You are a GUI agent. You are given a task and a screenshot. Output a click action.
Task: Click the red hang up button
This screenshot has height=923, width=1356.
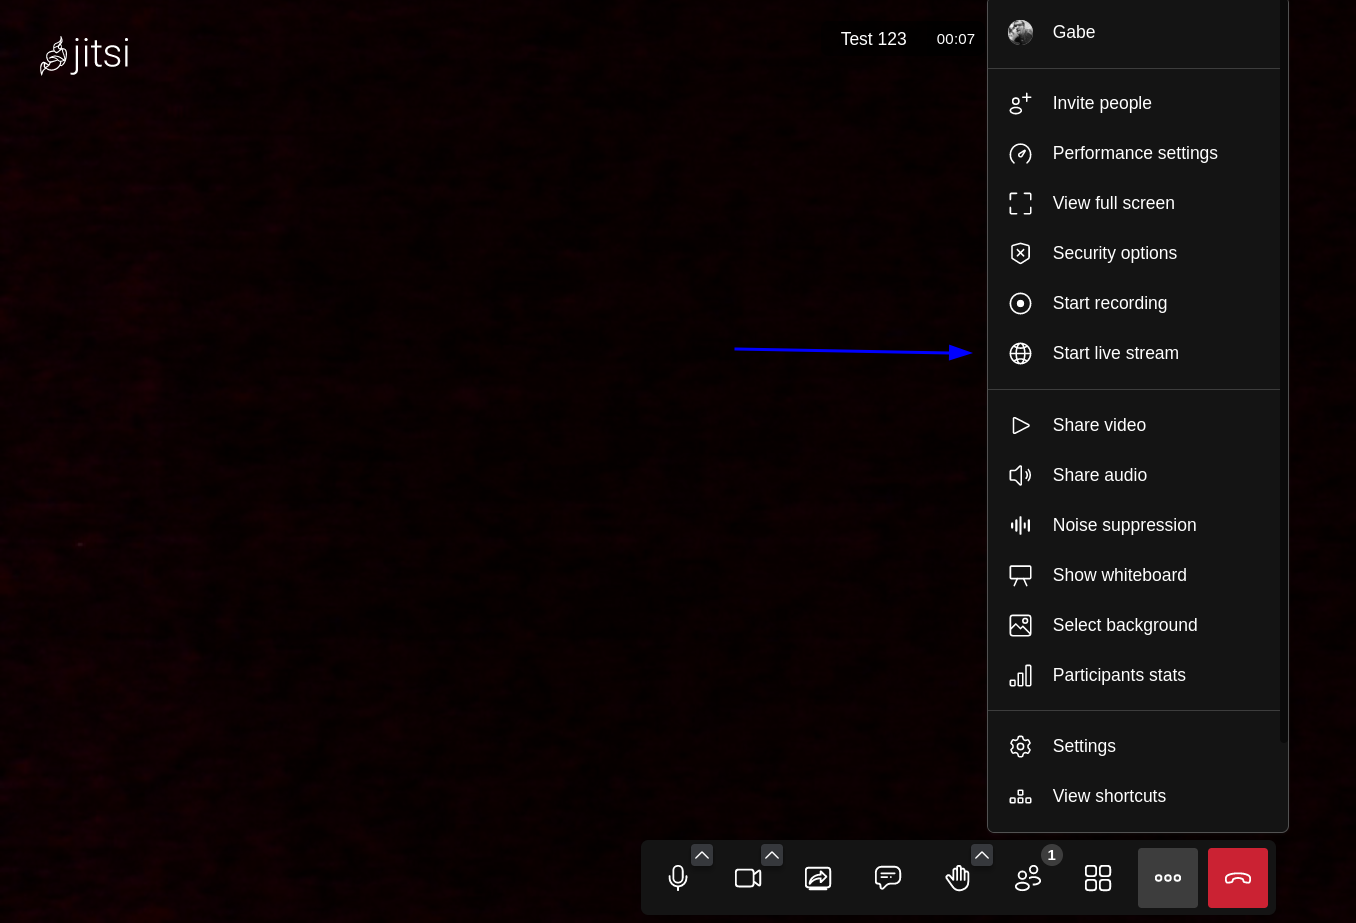click(x=1238, y=878)
